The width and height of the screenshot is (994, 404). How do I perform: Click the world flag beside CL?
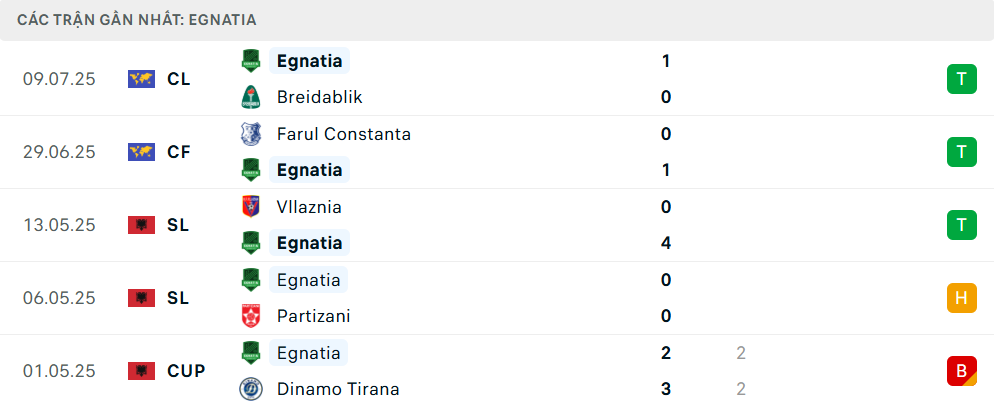coord(141,79)
